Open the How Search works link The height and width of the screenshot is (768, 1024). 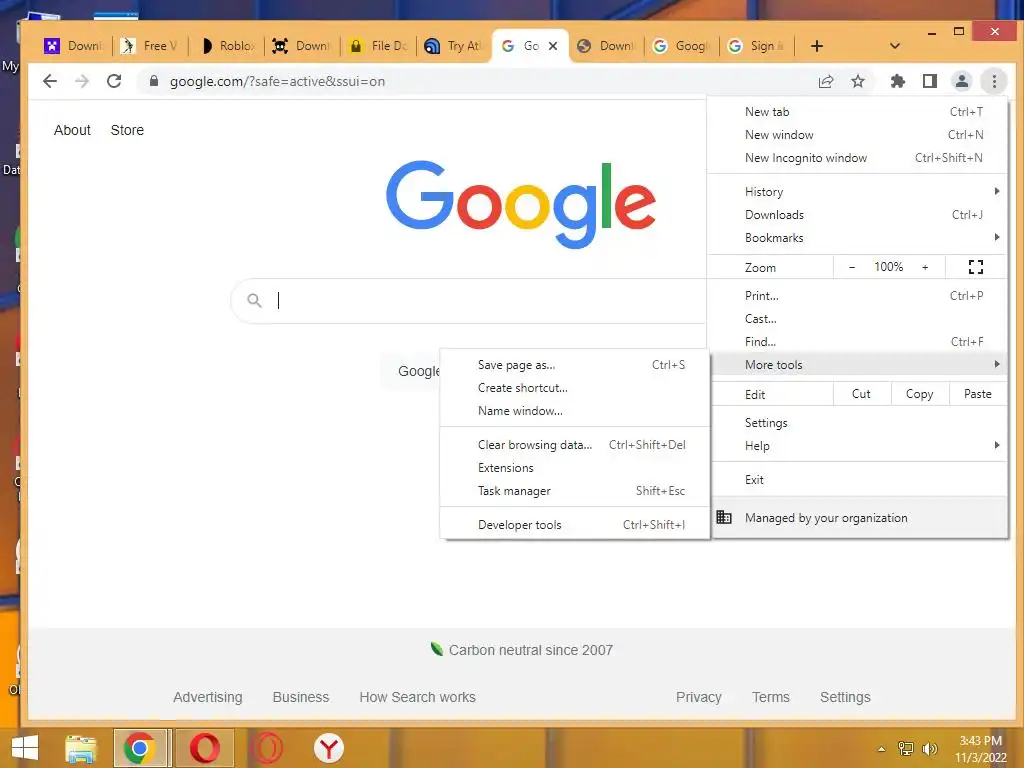point(417,697)
